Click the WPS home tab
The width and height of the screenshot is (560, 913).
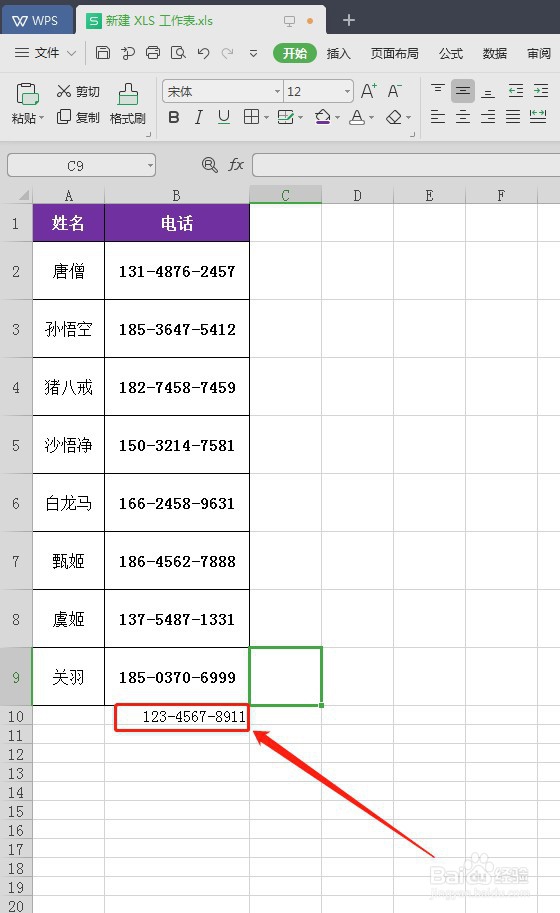click(36, 20)
